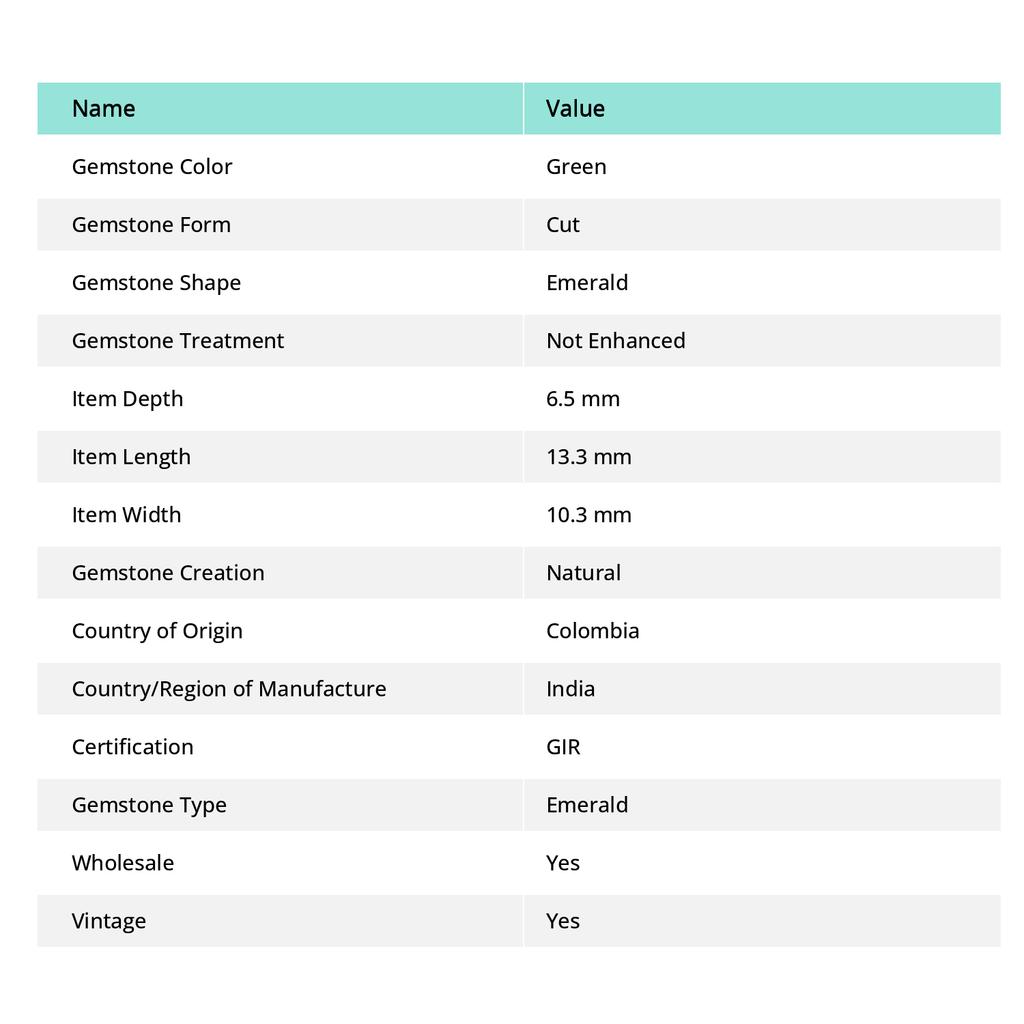This screenshot has width=1024, height=1024.
Task: Click the 6.5 mm depth value
Action: (x=583, y=399)
